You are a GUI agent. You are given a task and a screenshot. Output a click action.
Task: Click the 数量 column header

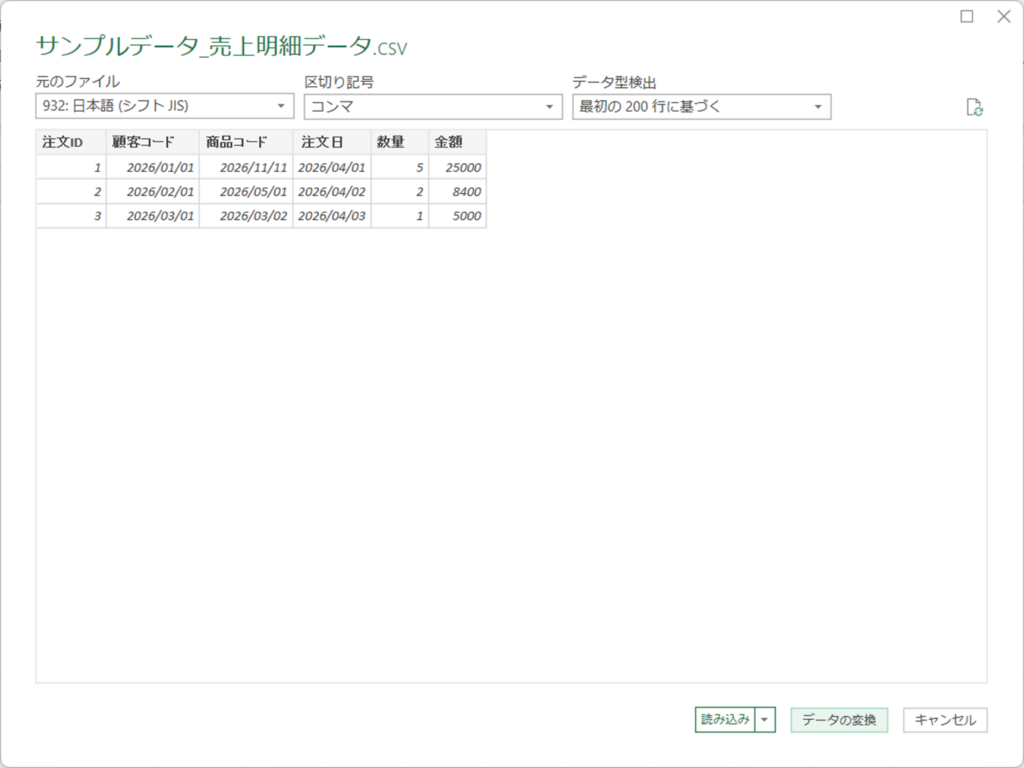pos(399,142)
